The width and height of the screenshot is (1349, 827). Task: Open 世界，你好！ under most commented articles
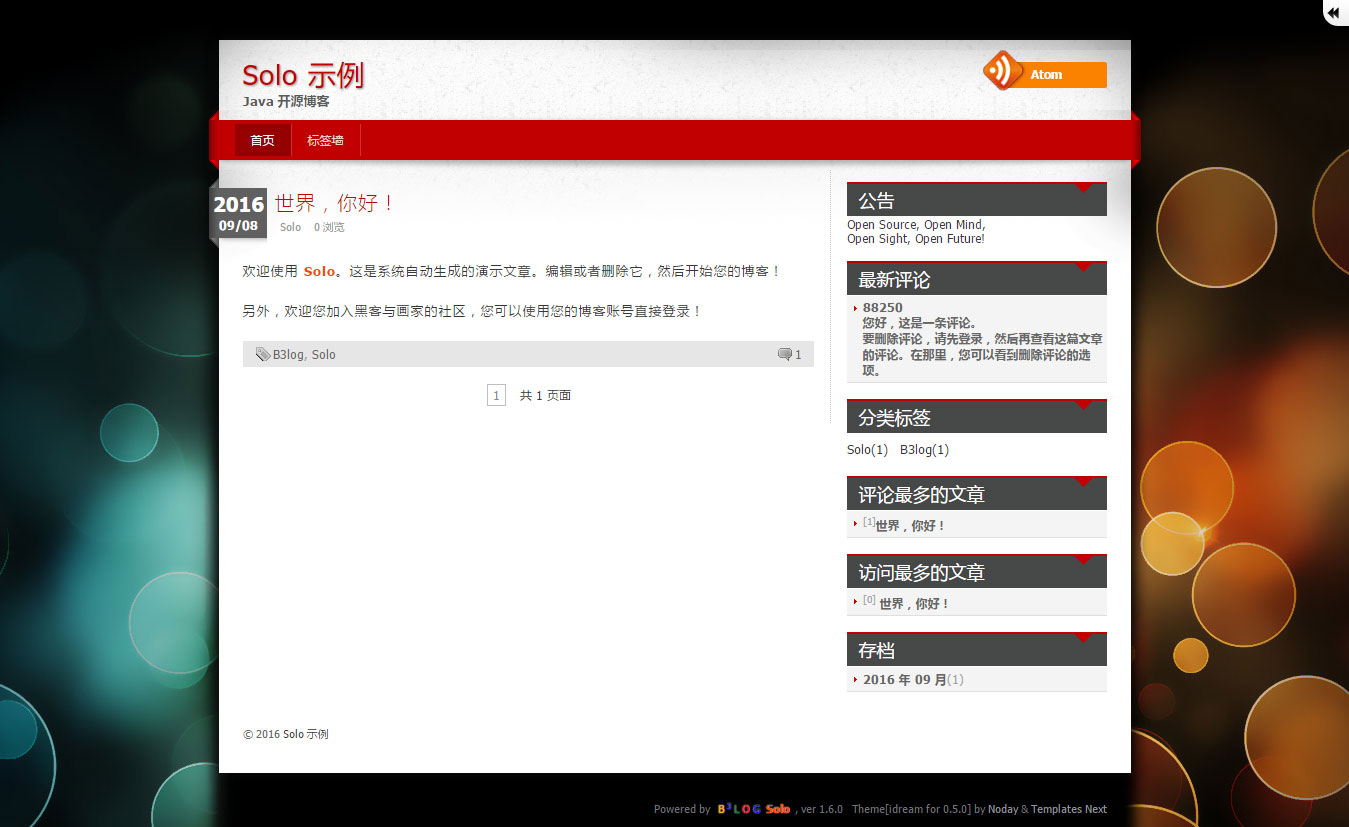(x=910, y=526)
